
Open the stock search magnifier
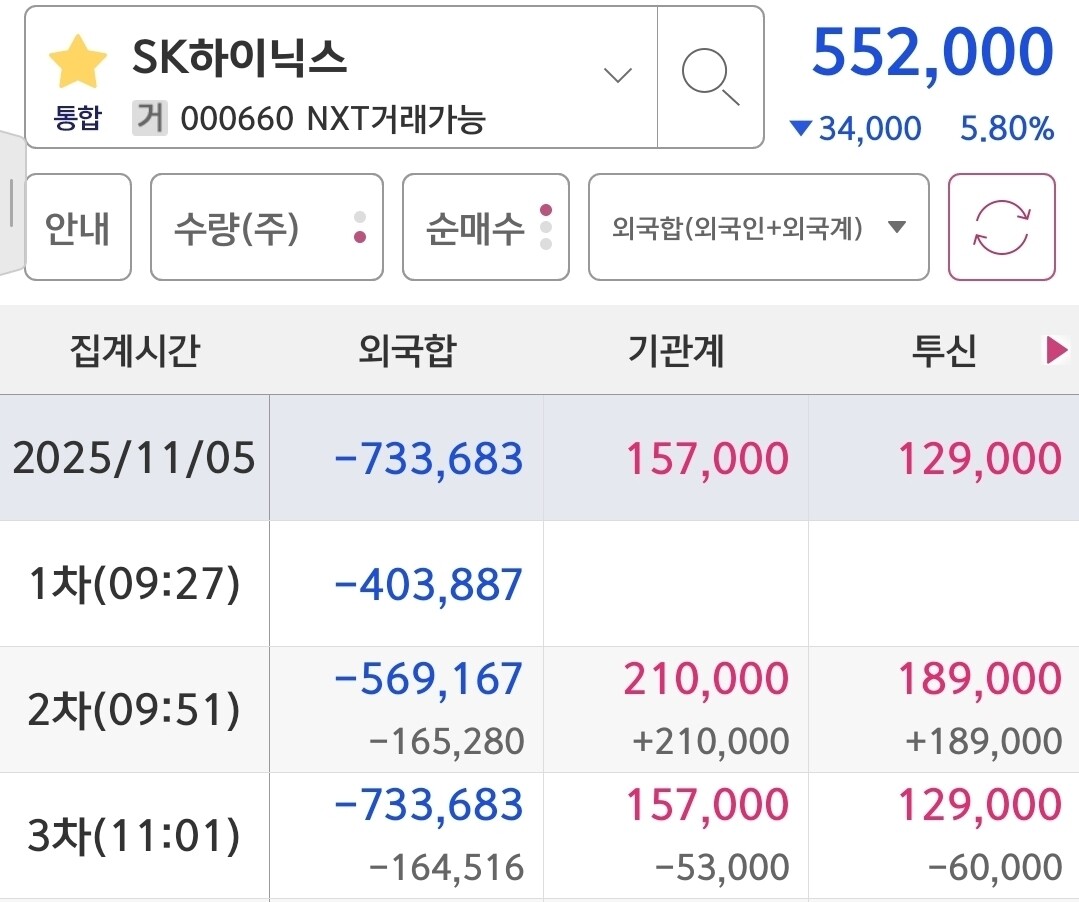tap(710, 76)
